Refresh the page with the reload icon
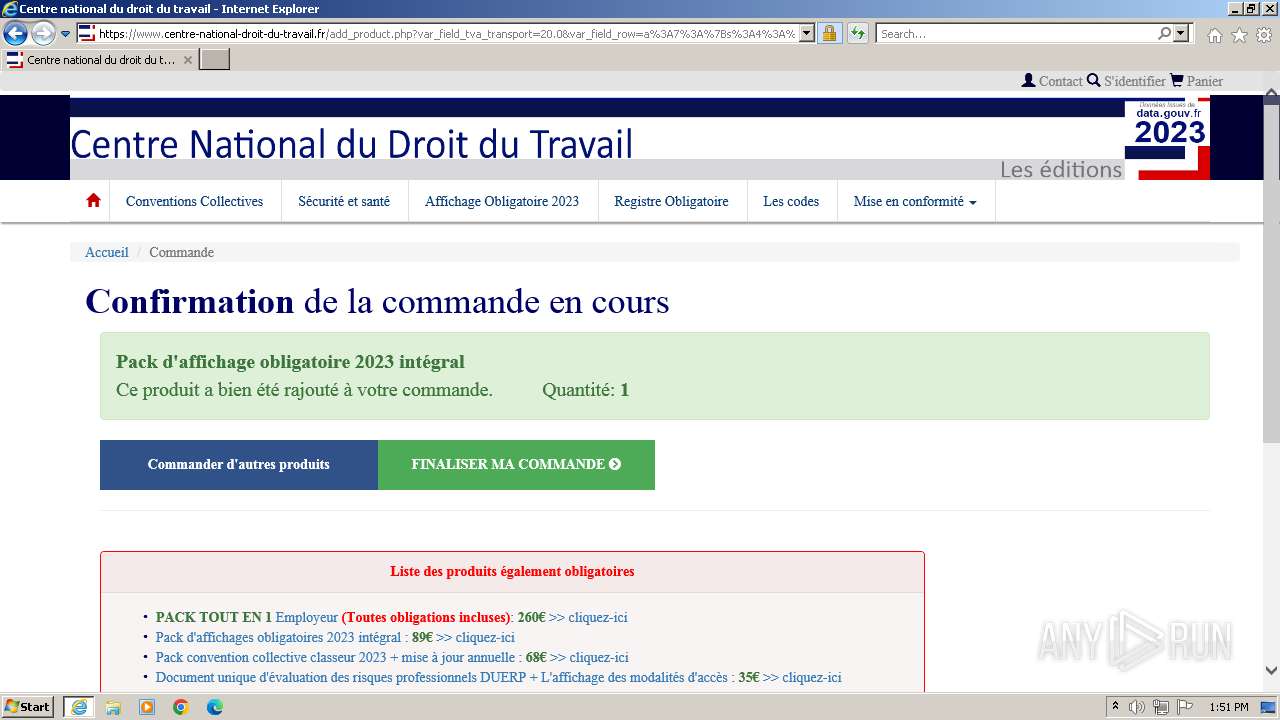The width and height of the screenshot is (1280, 720). (x=857, y=33)
